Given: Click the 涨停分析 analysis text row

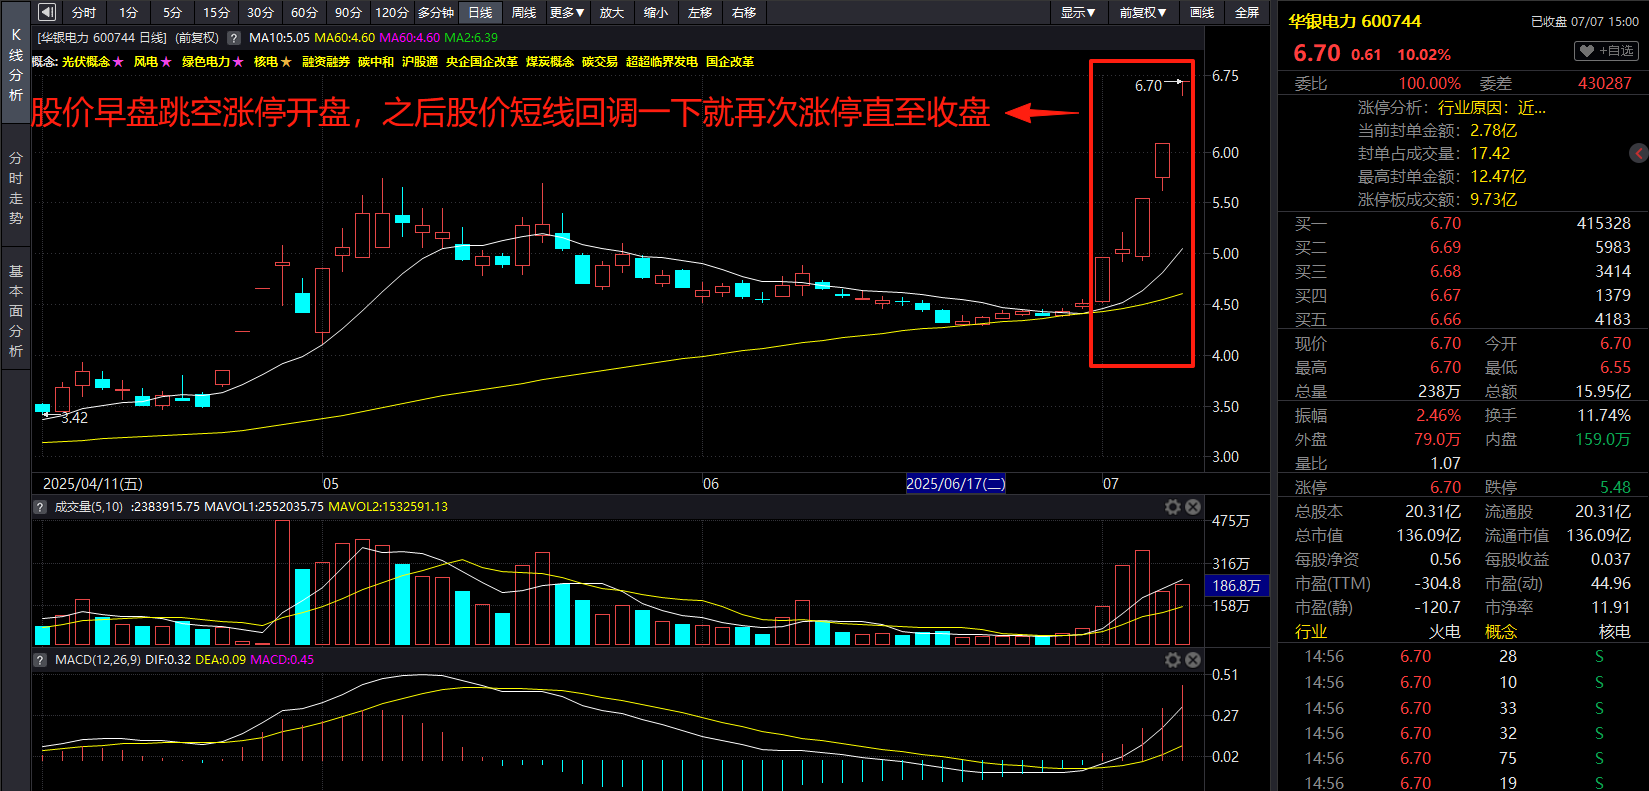Looking at the screenshot, I should [1452, 108].
